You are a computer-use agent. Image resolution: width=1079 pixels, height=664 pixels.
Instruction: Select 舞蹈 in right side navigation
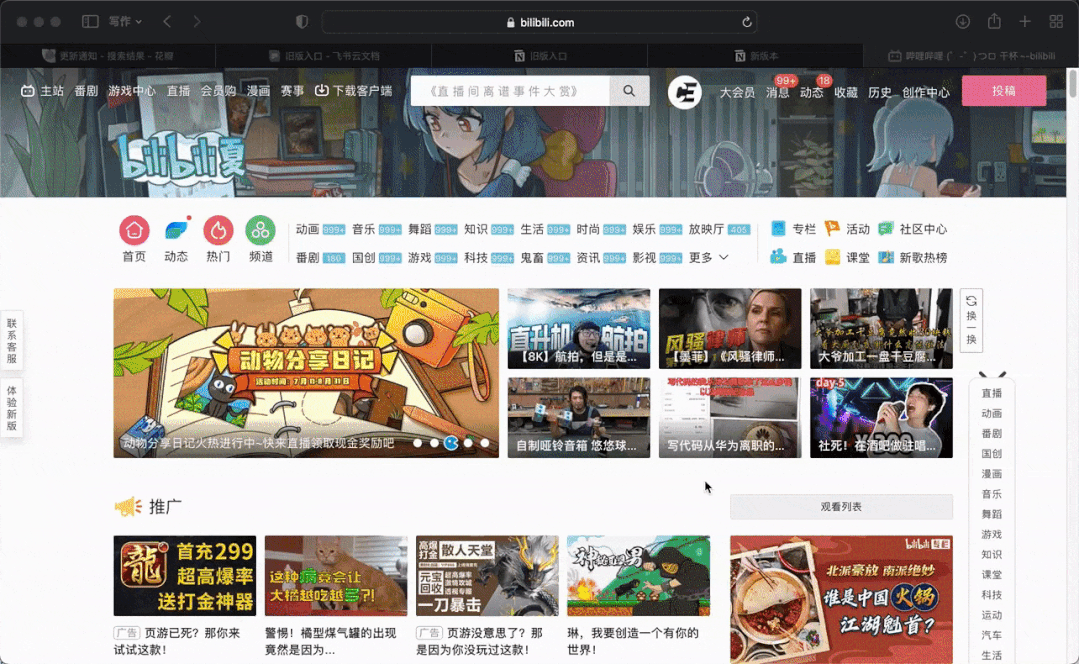992,514
